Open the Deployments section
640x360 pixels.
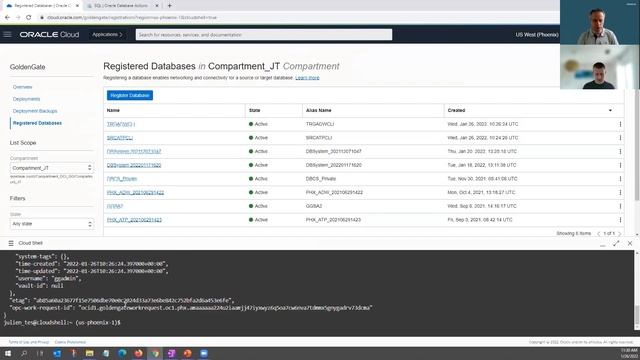27,99
